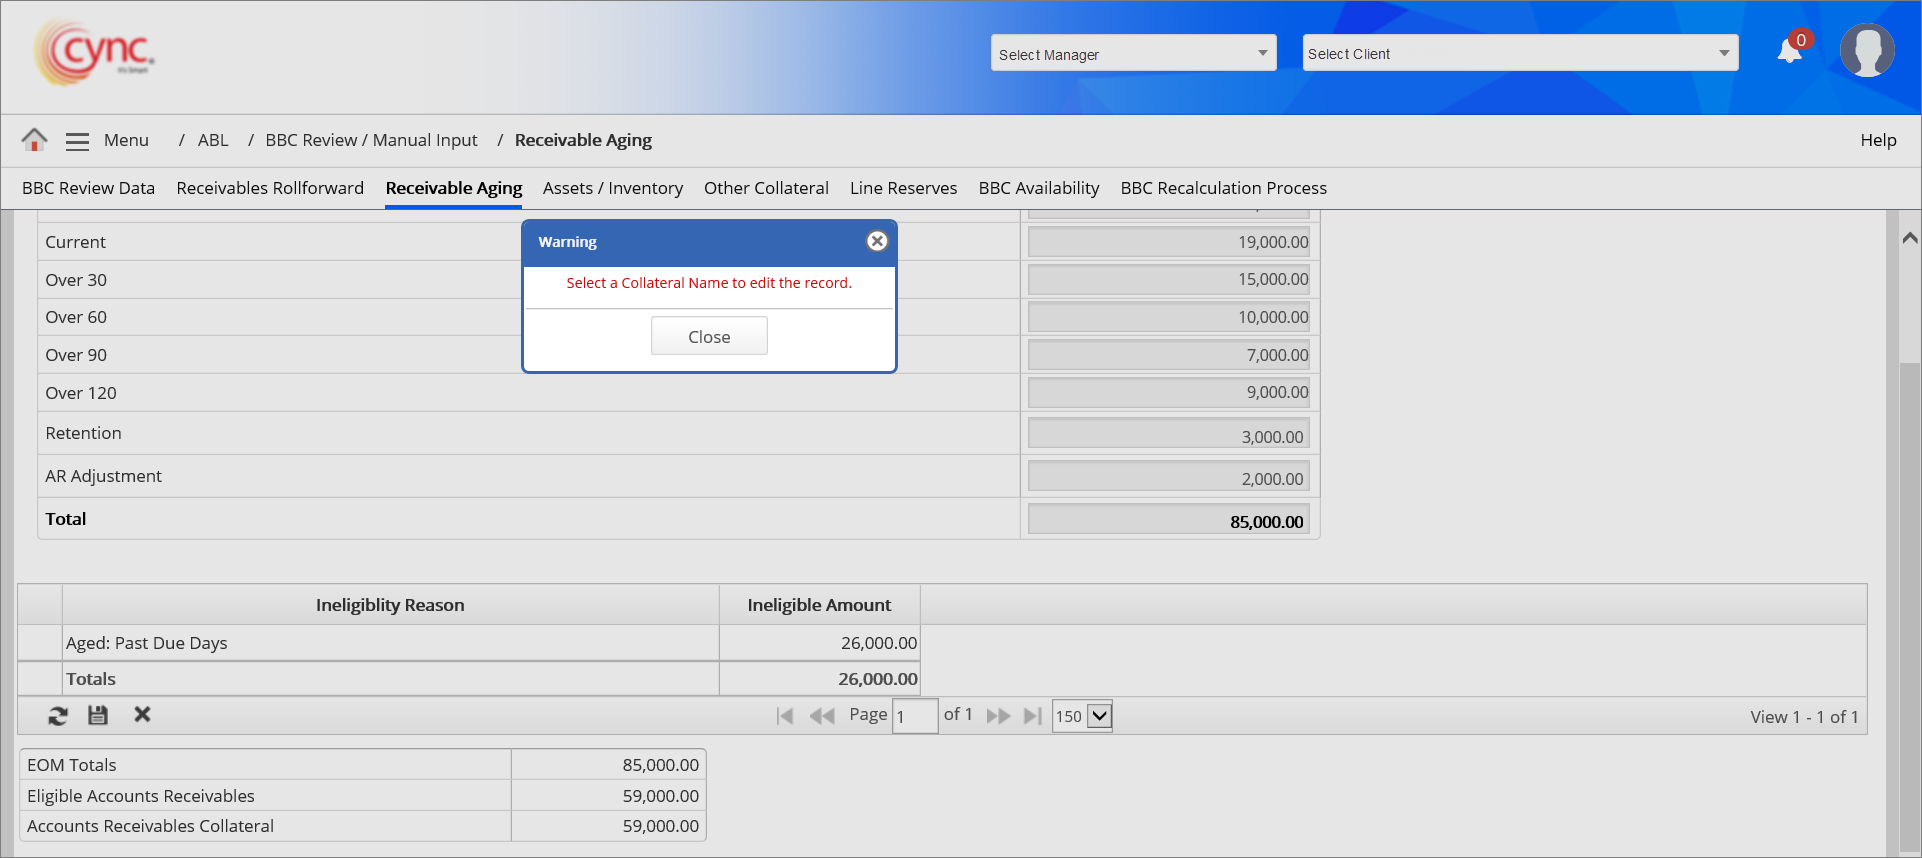This screenshot has height=858, width=1922.
Task: Click the refresh icon in grid toolbar
Action: pyautogui.click(x=58, y=716)
